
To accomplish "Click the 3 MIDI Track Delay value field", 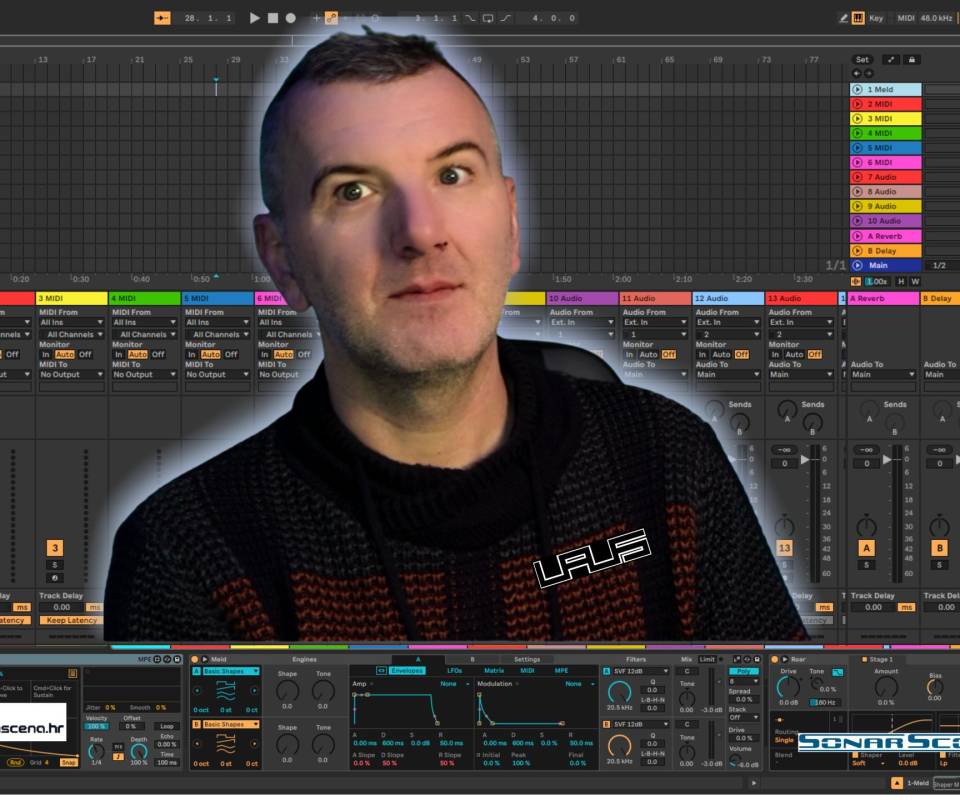I will 62,607.
